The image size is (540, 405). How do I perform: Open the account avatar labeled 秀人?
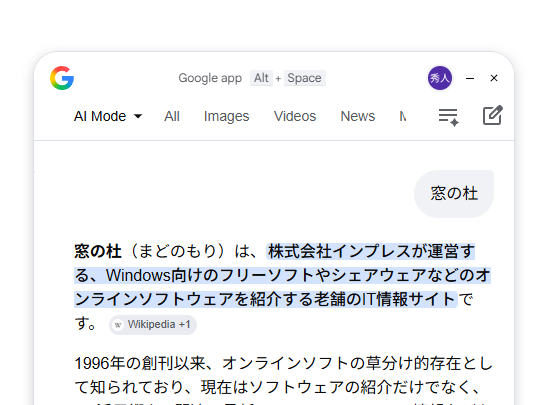coord(440,78)
